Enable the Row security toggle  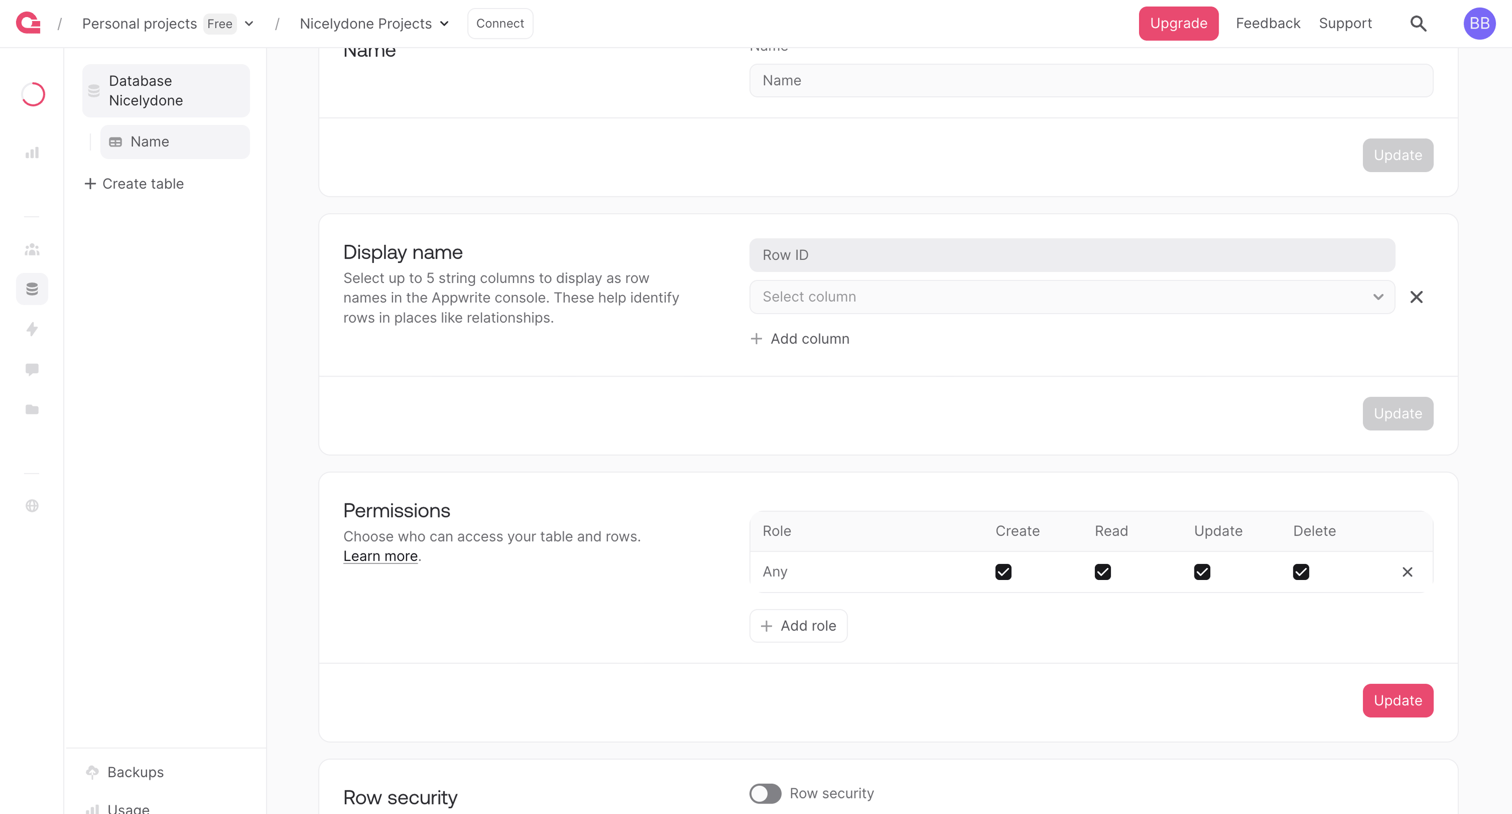point(765,793)
